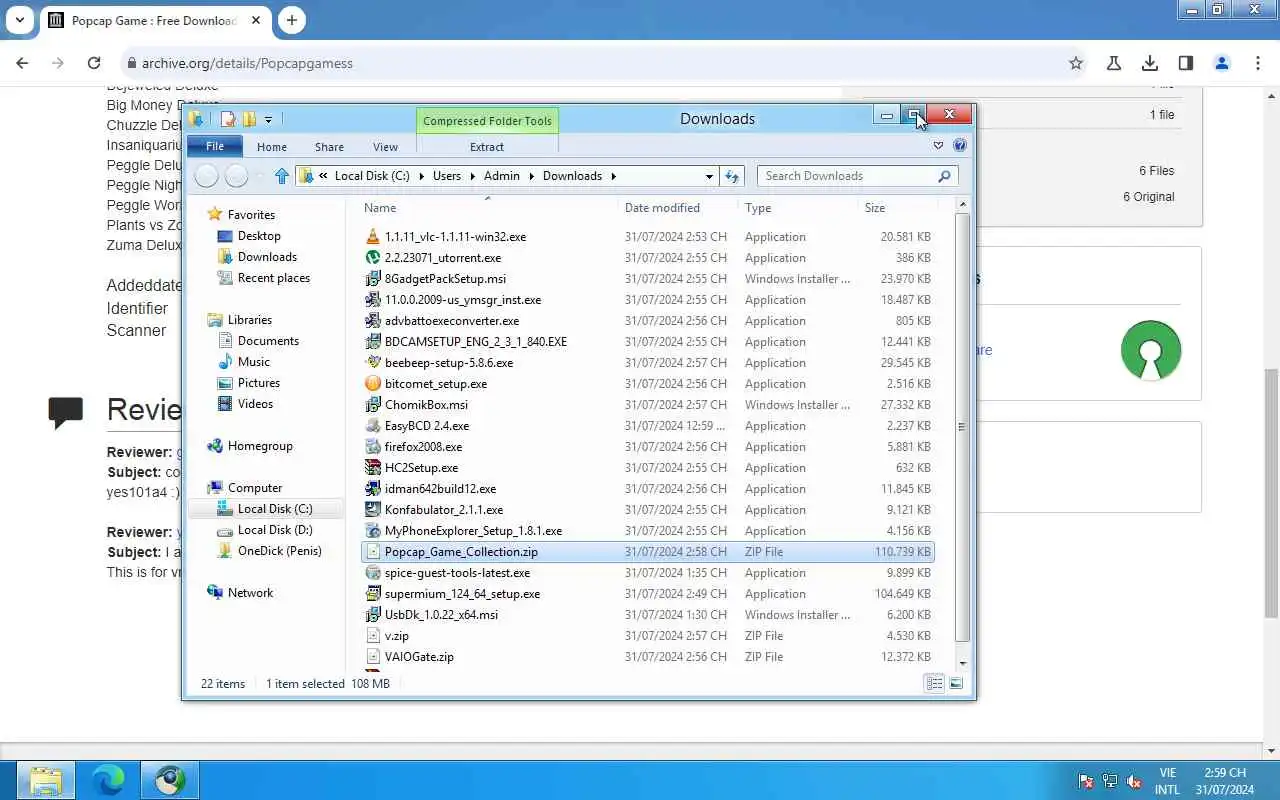Go back in Chrome history

tap(22, 63)
